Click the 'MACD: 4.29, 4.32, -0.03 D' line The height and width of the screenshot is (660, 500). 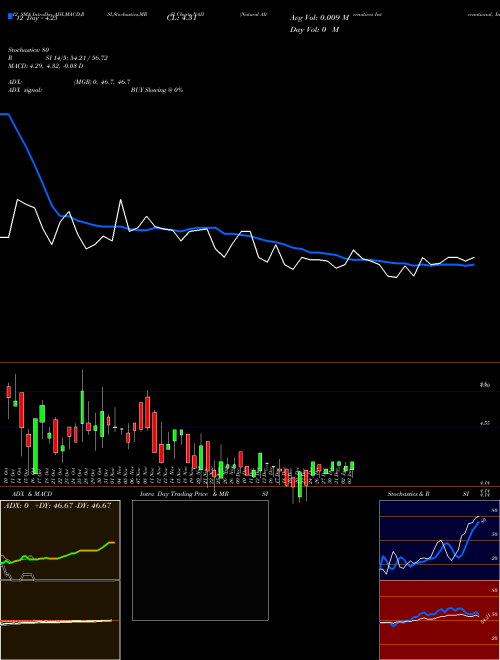click(45, 66)
